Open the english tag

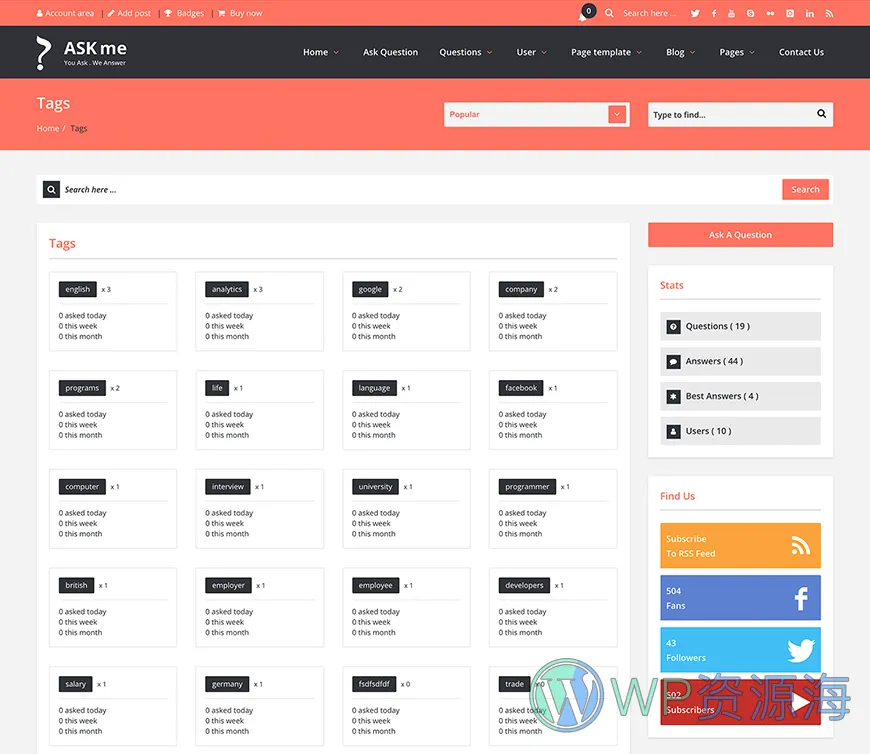click(78, 289)
